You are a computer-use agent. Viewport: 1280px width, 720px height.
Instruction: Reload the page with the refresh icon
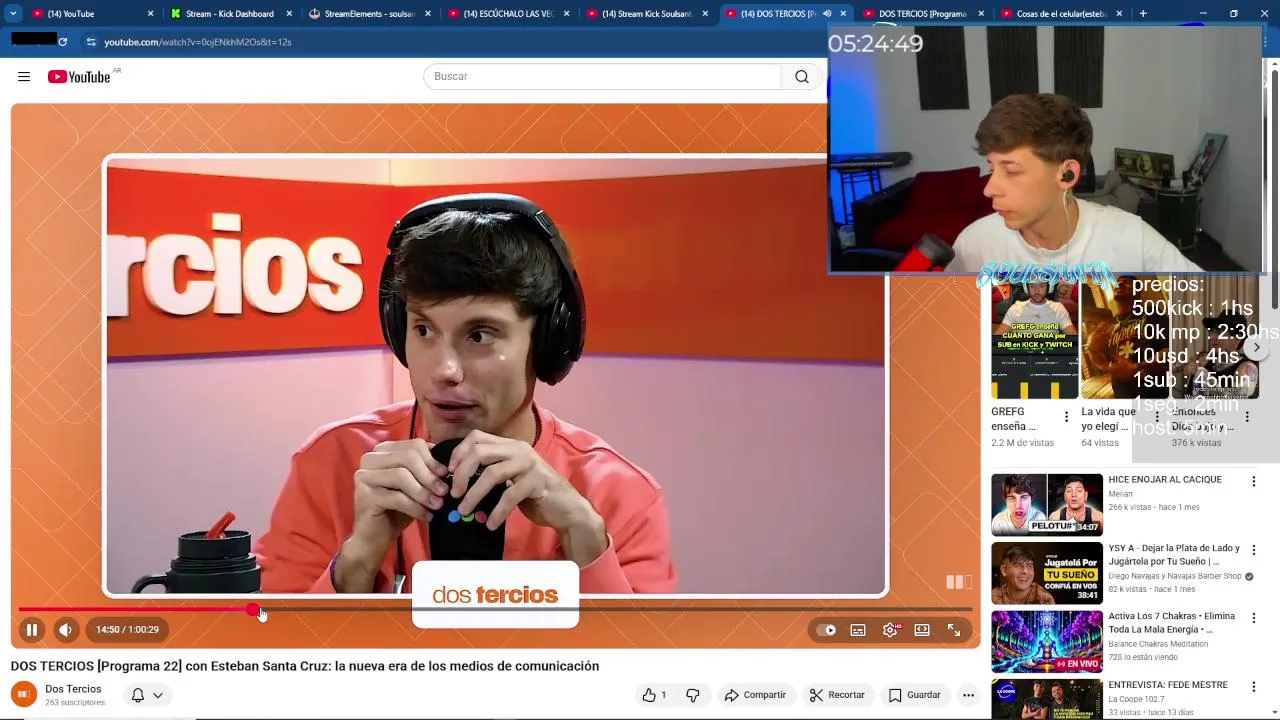63,42
